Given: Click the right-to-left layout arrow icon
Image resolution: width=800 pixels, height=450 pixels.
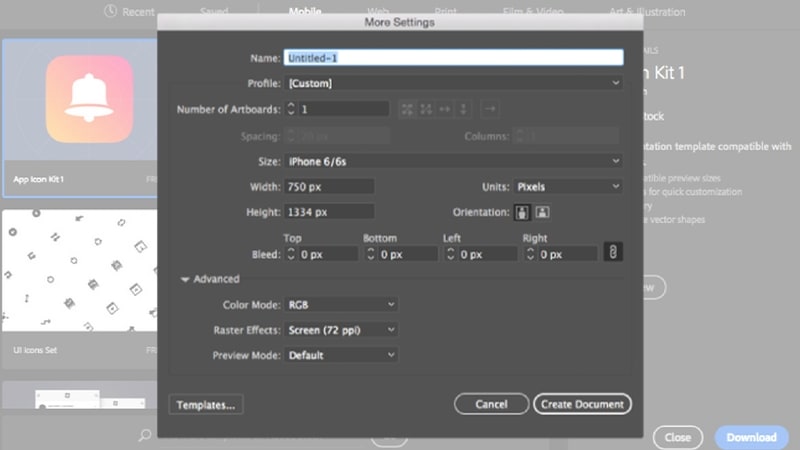Looking at the screenshot, I should pyautogui.click(x=490, y=109).
